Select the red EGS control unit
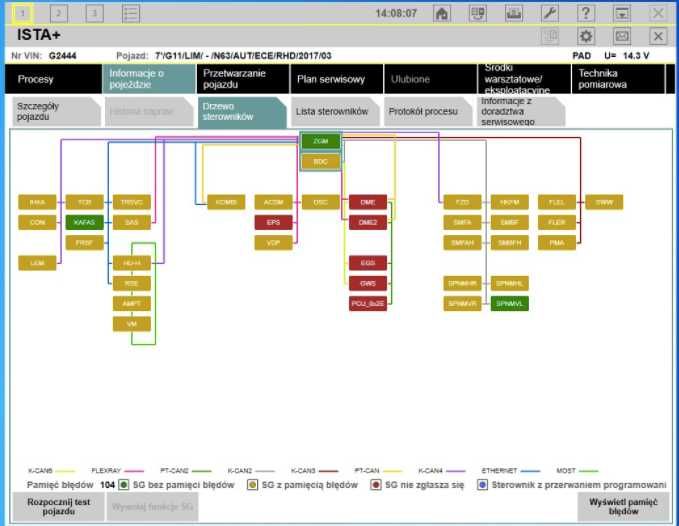 (368, 263)
